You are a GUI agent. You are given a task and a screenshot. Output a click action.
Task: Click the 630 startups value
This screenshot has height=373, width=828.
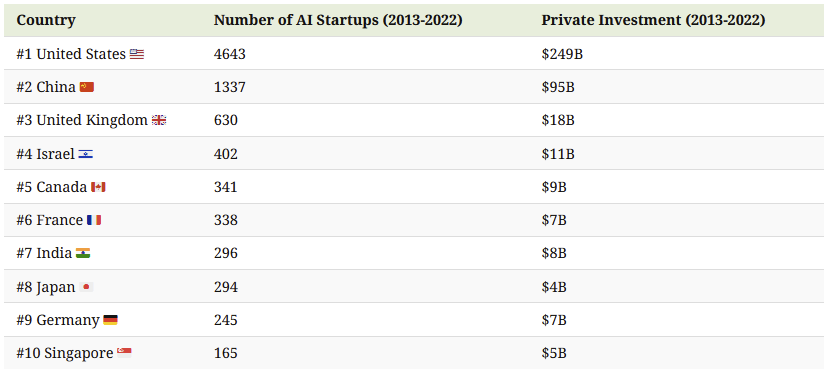[226, 120]
